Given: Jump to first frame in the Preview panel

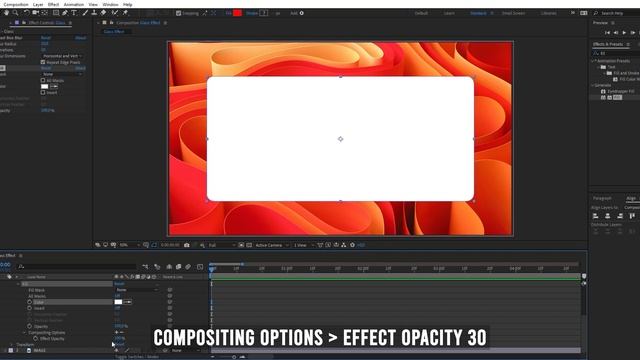Looking at the screenshot, I should pyautogui.click(x=607, y=33).
